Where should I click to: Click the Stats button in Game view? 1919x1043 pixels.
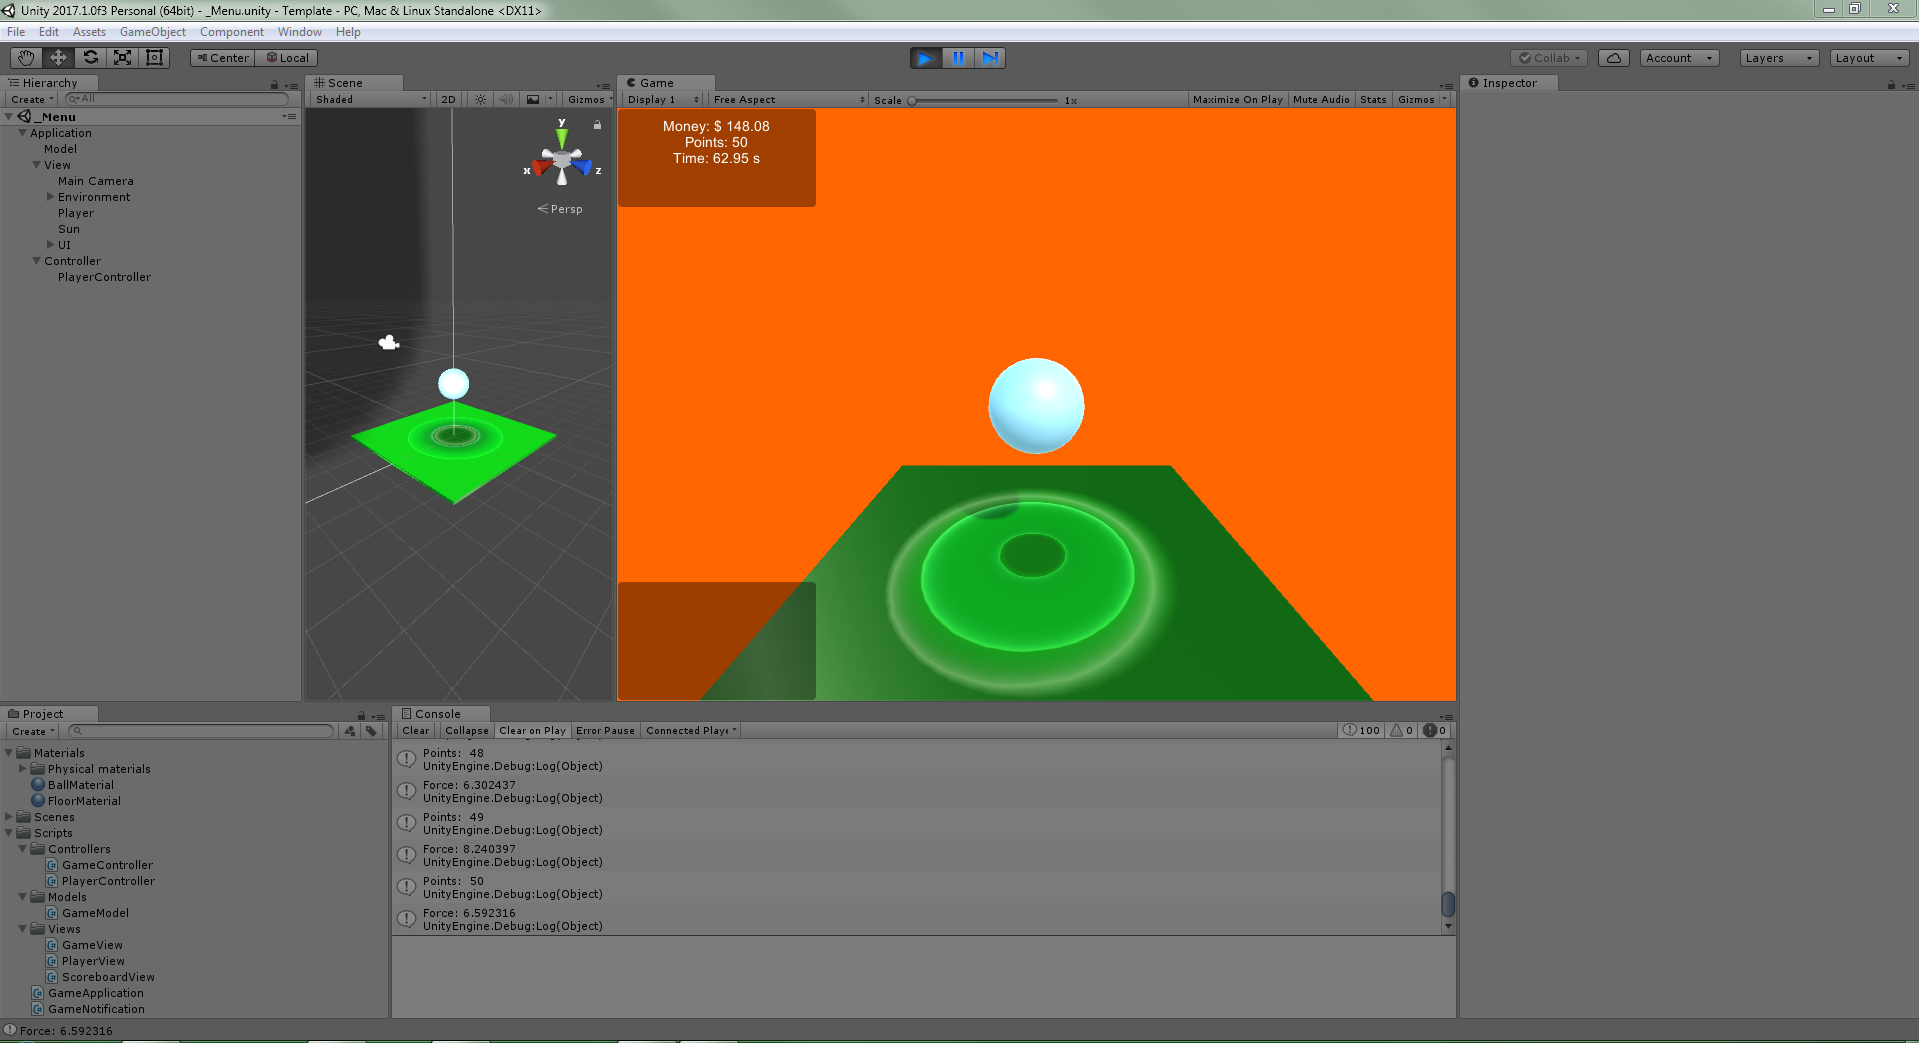pos(1373,100)
